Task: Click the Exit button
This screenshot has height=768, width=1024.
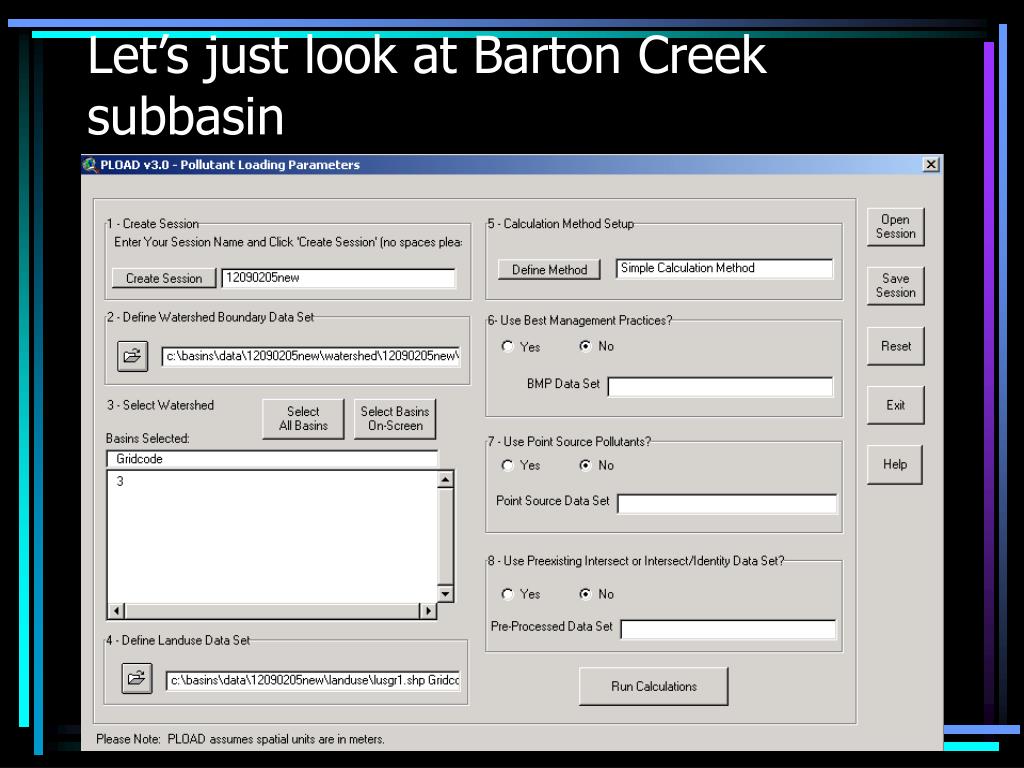Action: [895, 405]
